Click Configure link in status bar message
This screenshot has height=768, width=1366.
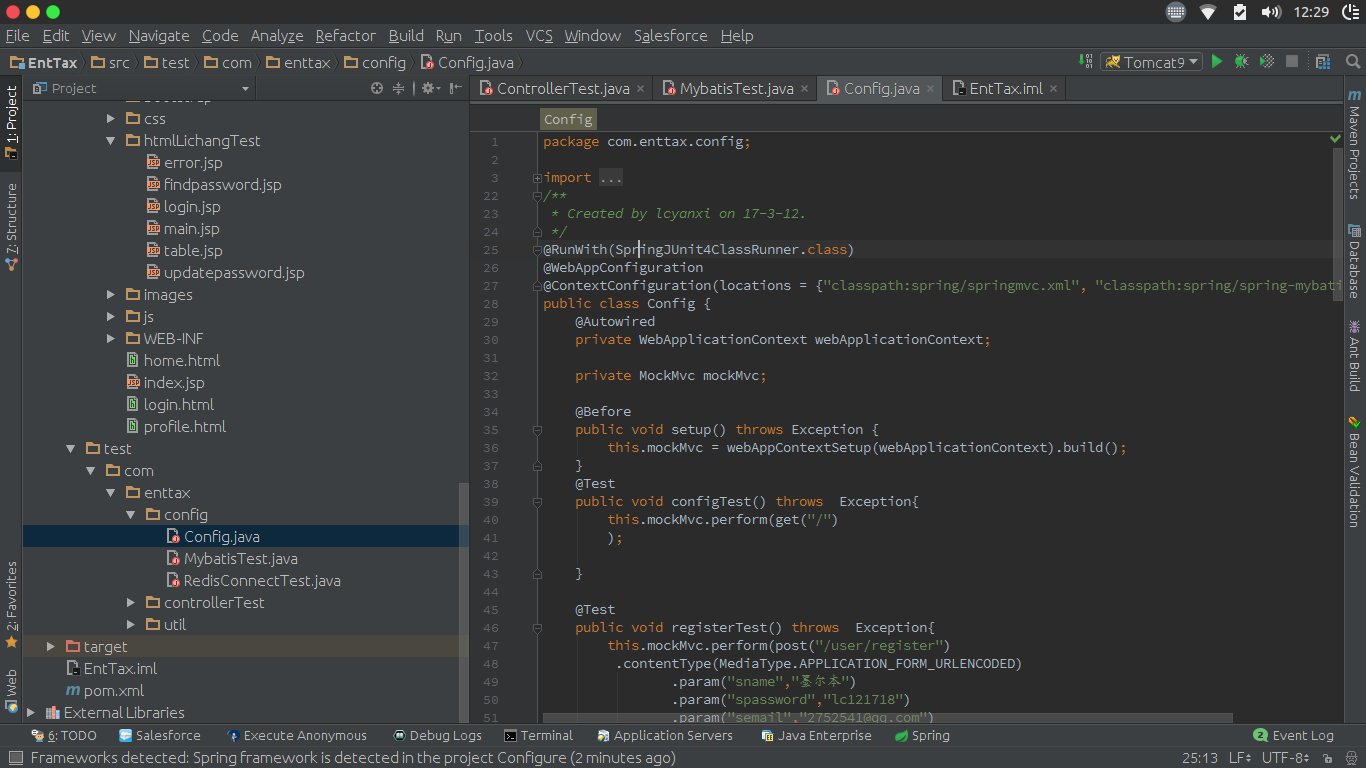(535, 758)
